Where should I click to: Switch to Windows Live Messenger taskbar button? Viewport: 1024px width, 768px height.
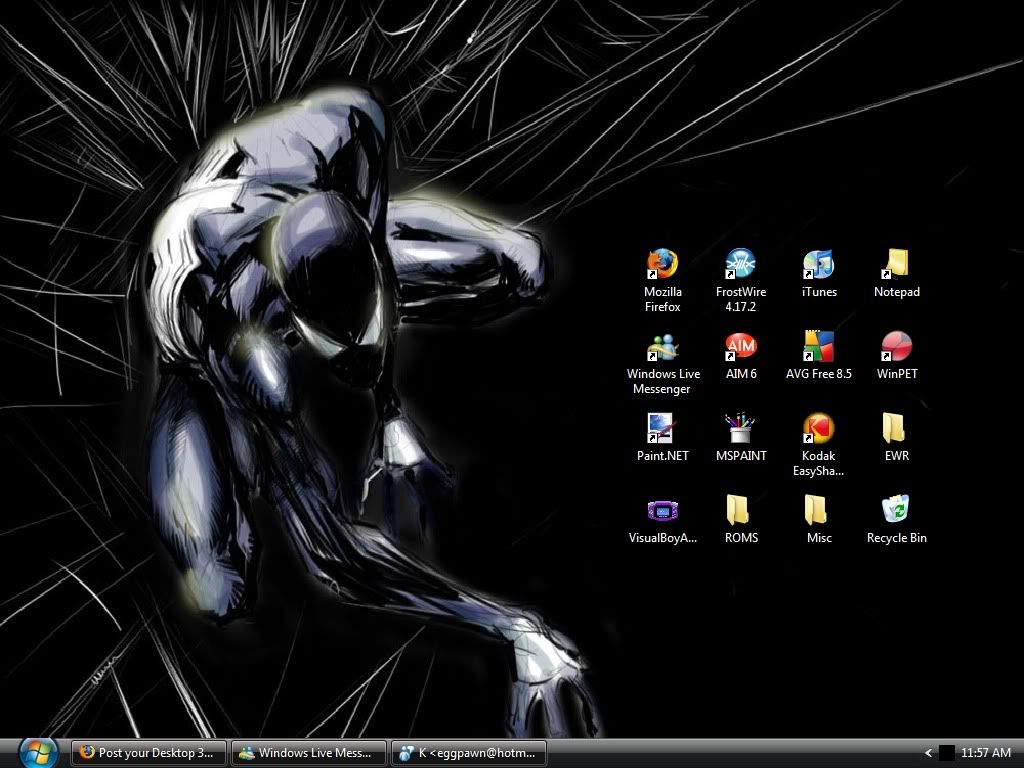tap(309, 753)
